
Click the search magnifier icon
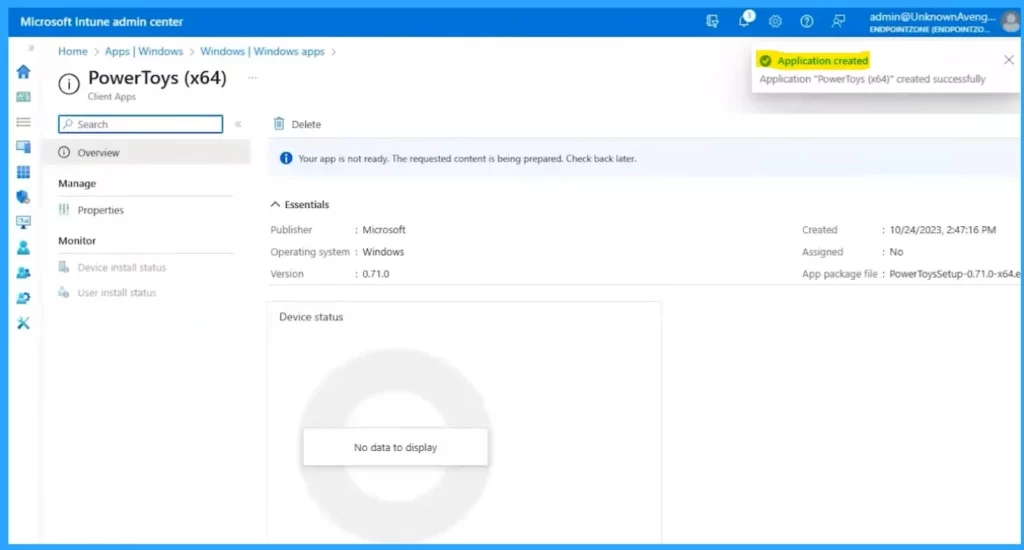68,124
